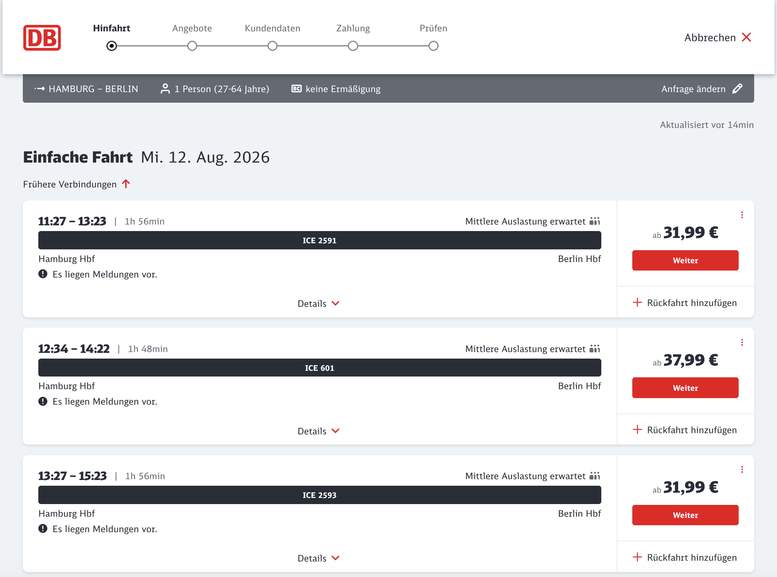This screenshot has height=577, width=777.
Task: Click the '1 Person (27-64 Jahre)' text
Action: point(222,89)
